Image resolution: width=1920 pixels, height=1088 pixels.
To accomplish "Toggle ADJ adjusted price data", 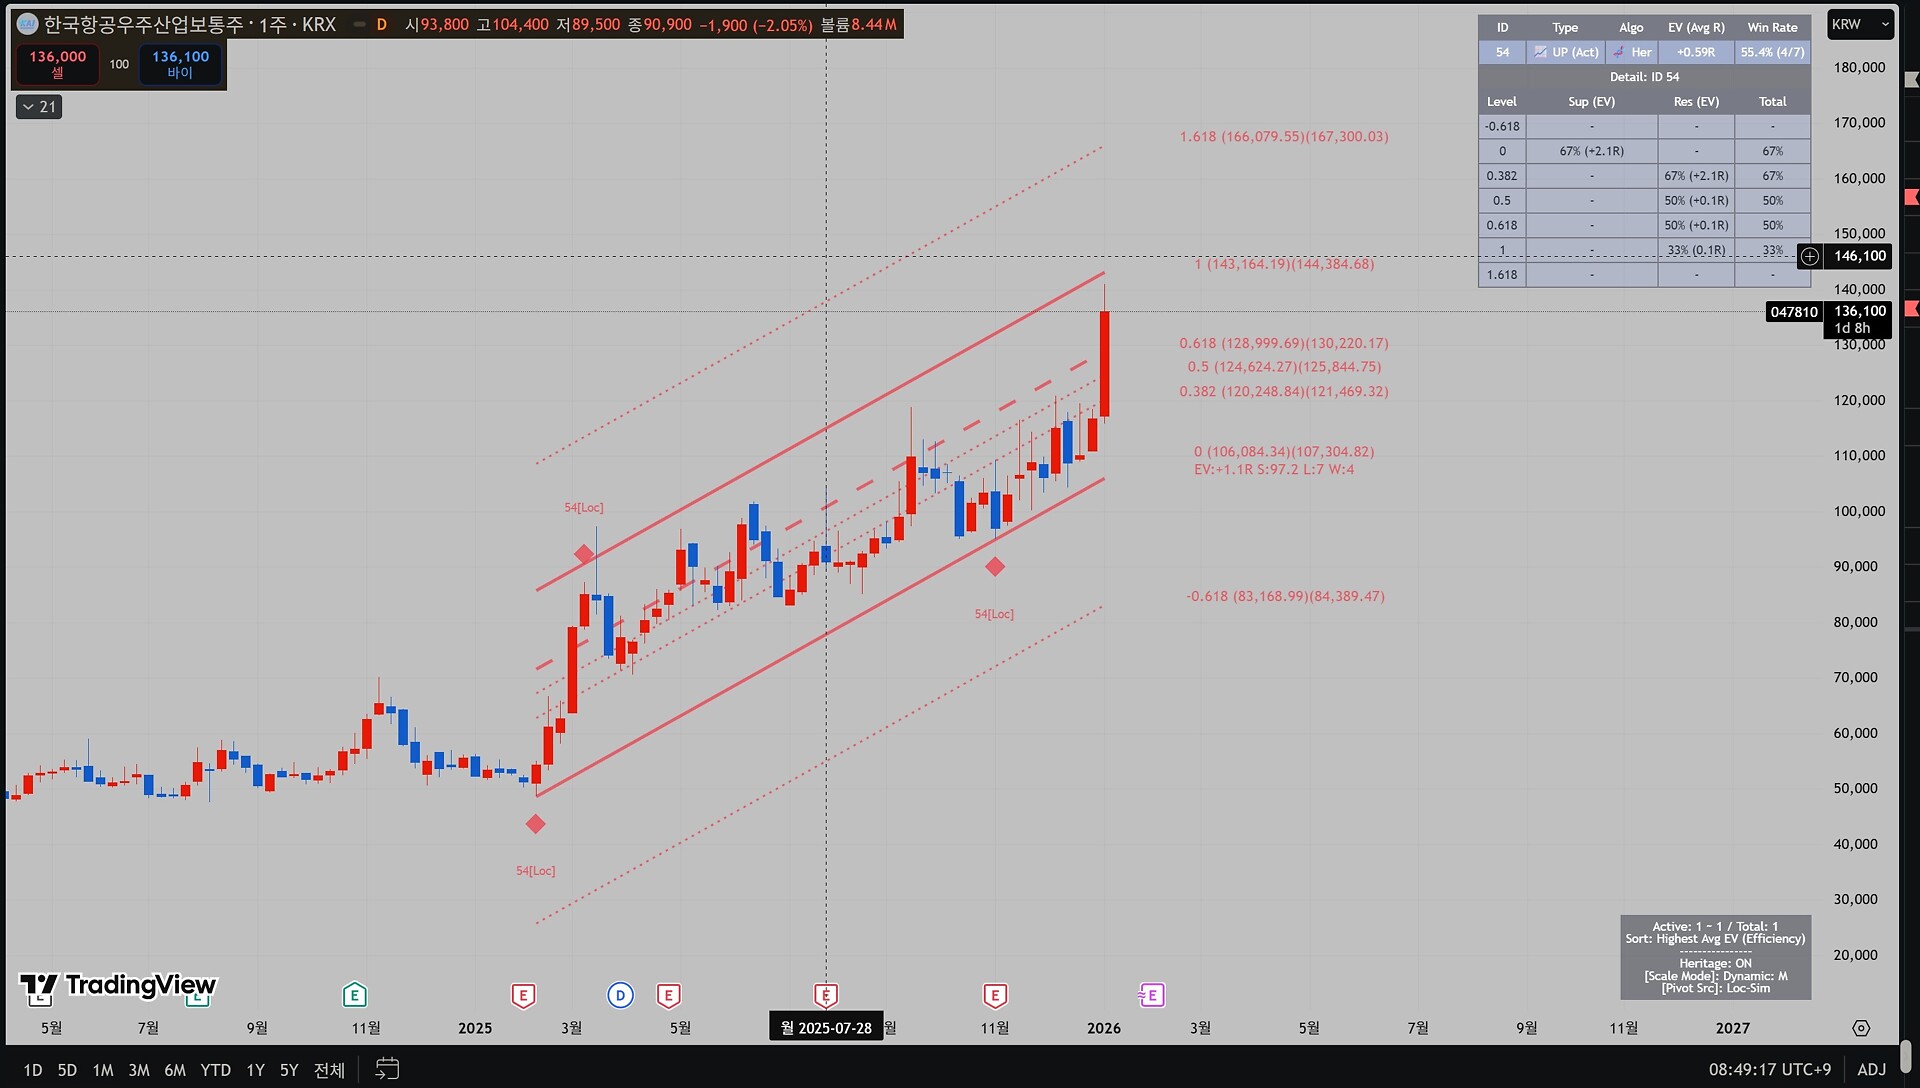I will (x=1871, y=1069).
